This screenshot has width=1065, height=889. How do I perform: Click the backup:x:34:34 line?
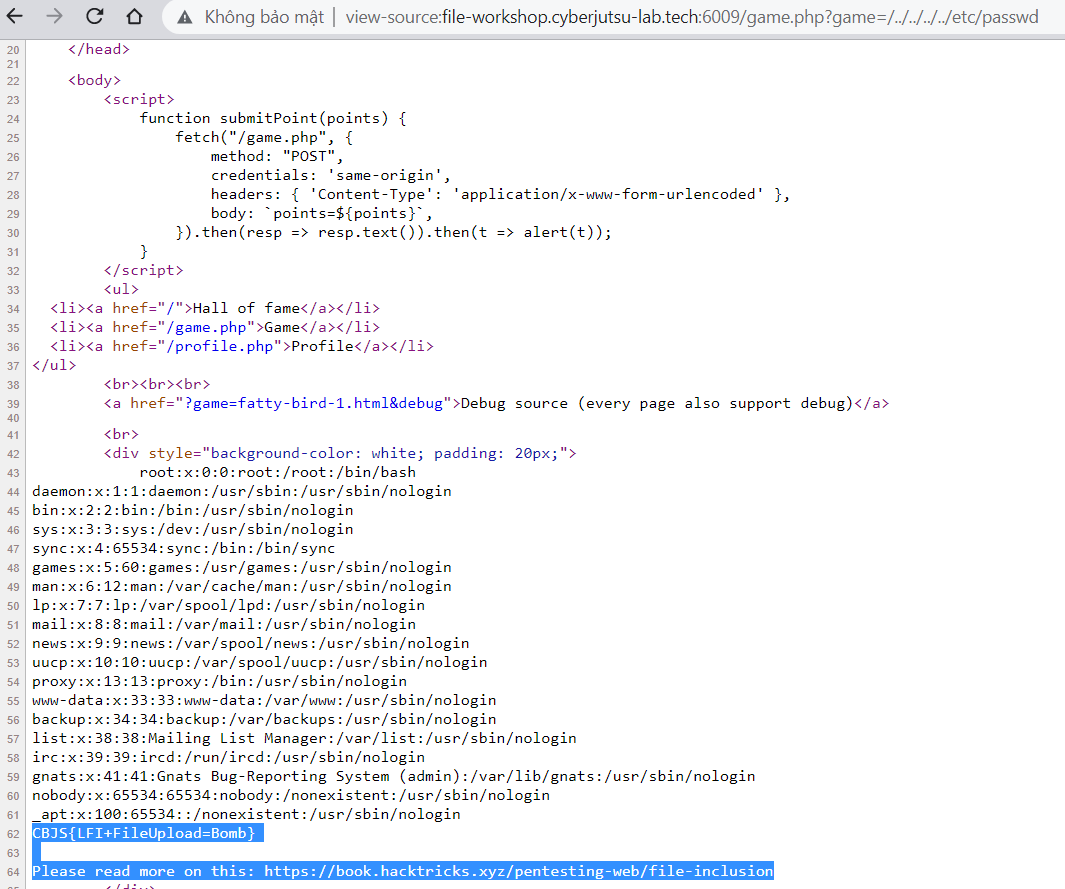click(264, 719)
